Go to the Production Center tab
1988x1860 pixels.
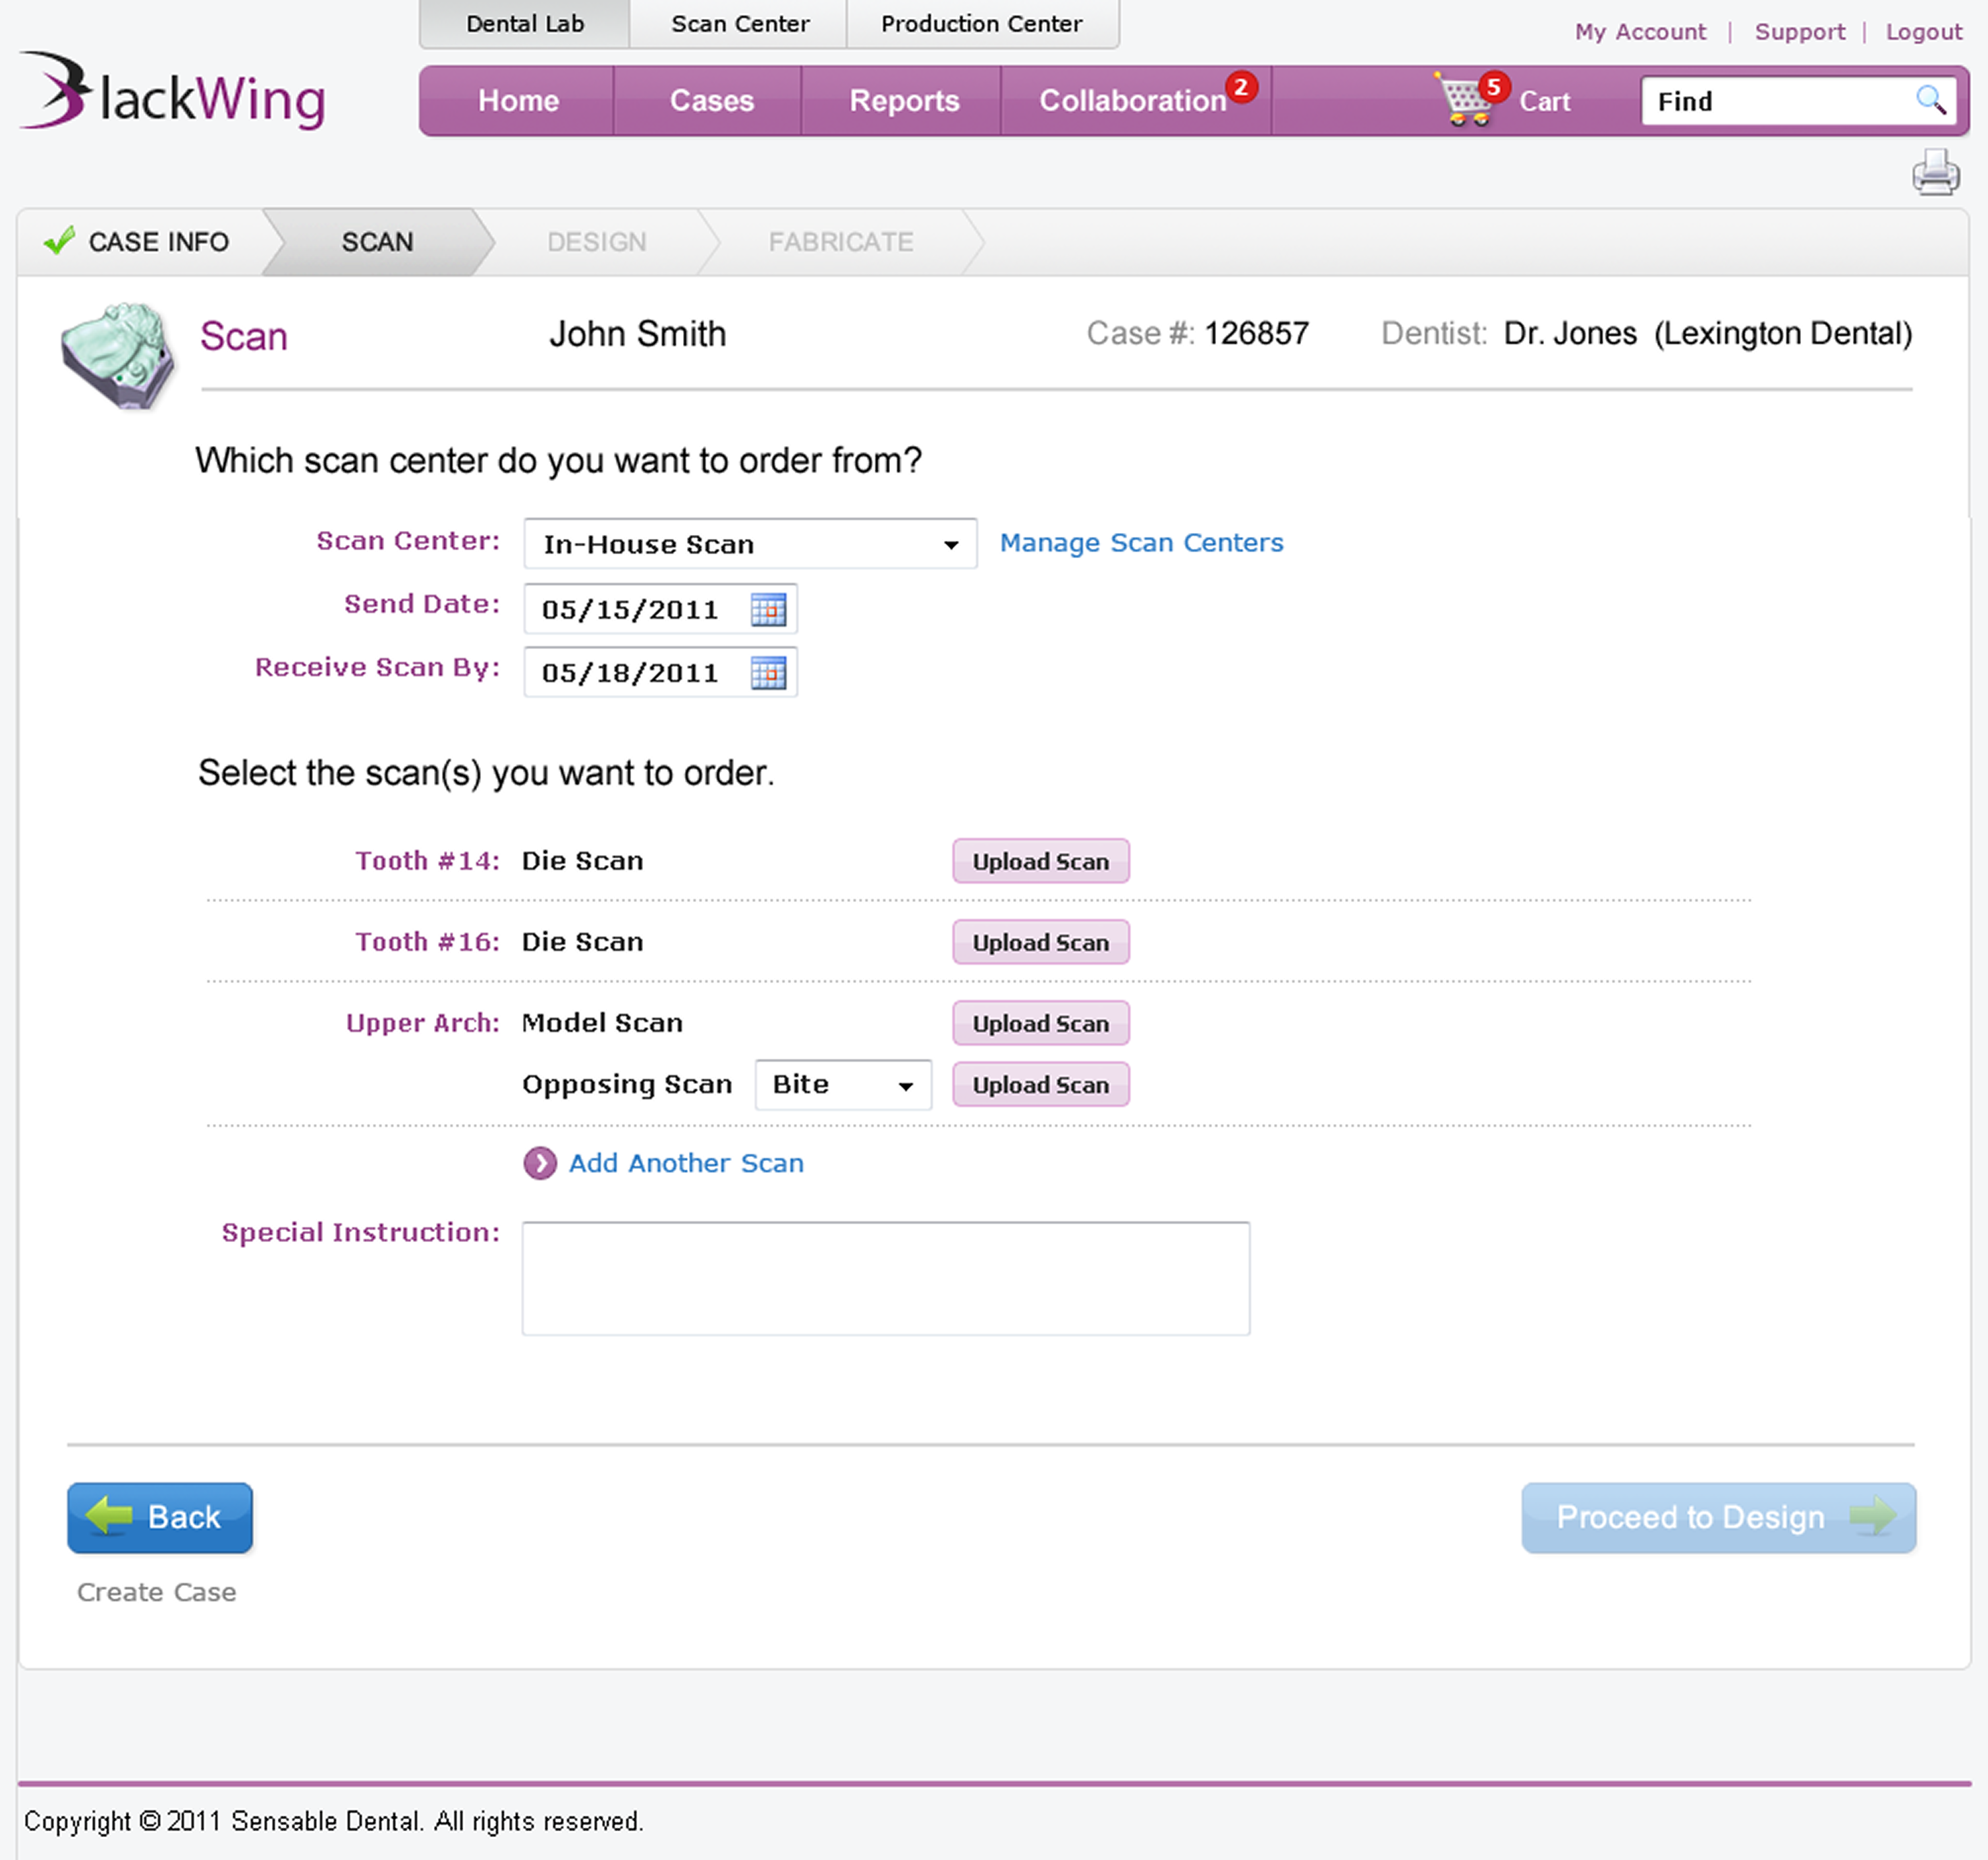click(x=981, y=24)
